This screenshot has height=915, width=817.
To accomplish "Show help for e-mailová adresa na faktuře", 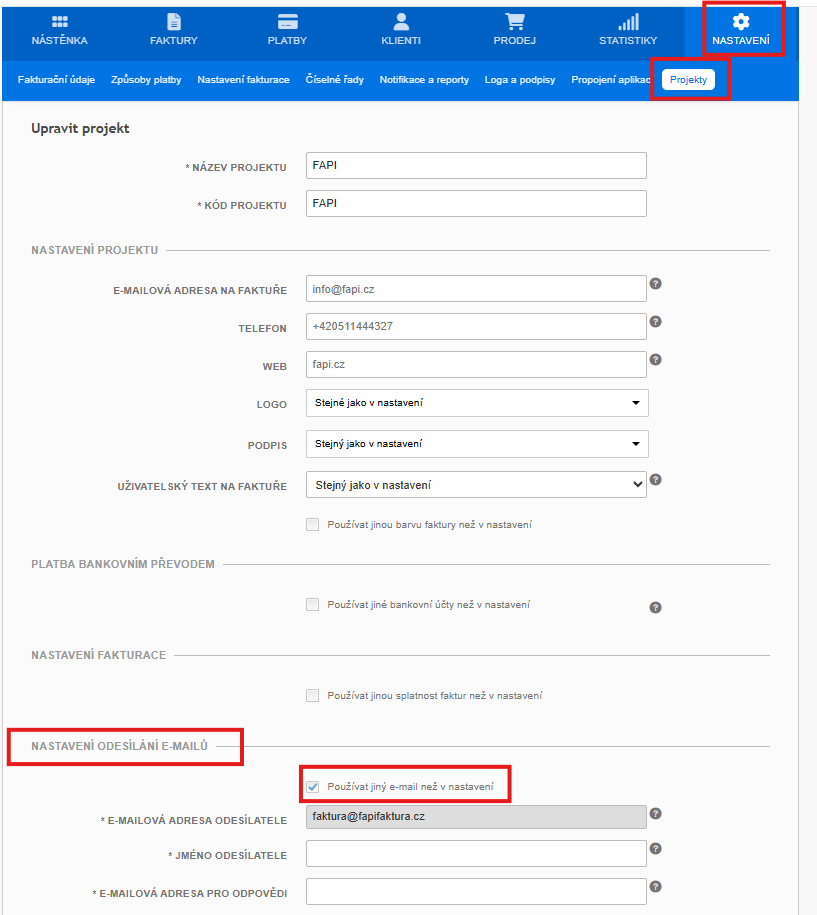I will pyautogui.click(x=655, y=284).
